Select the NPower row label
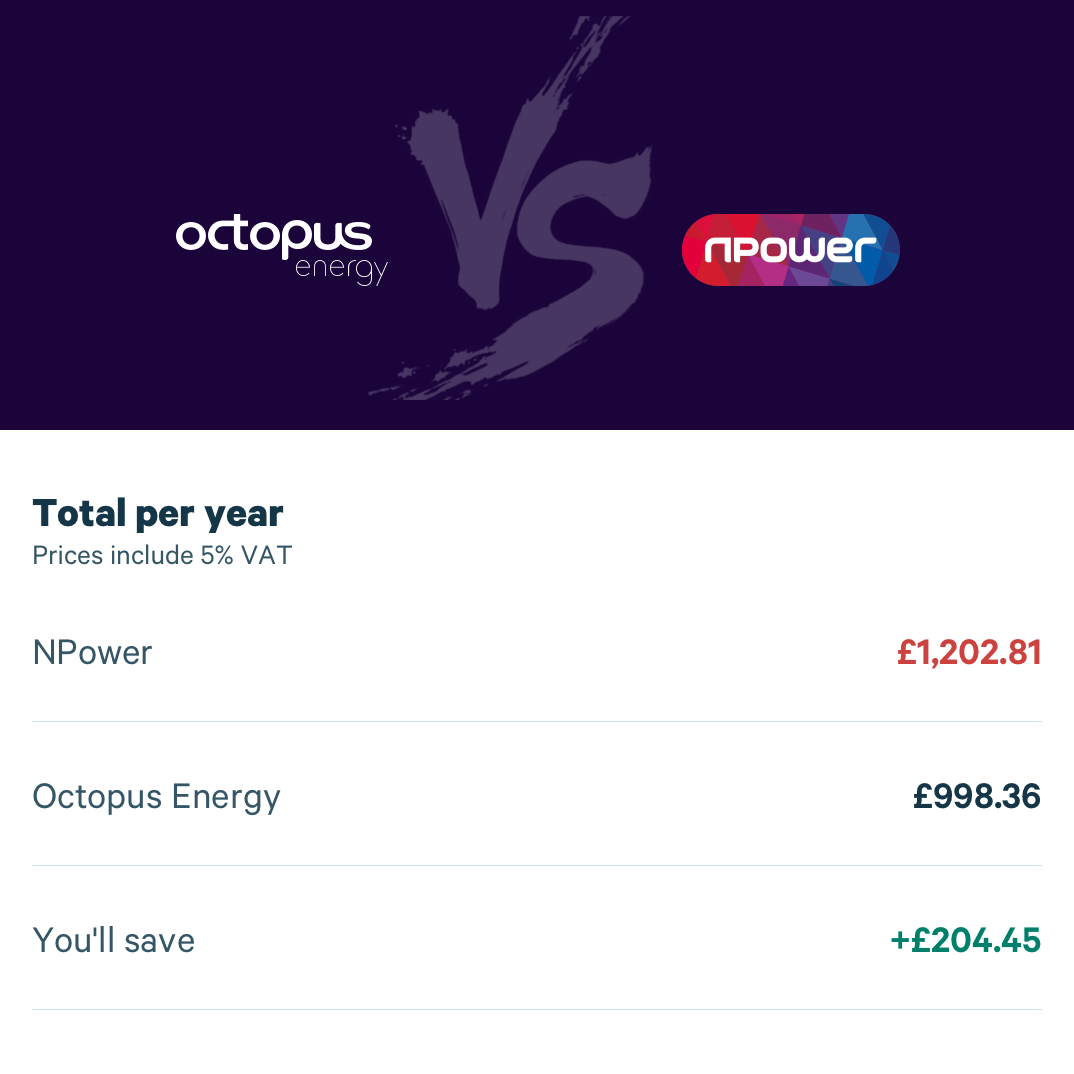 pyautogui.click(x=92, y=652)
